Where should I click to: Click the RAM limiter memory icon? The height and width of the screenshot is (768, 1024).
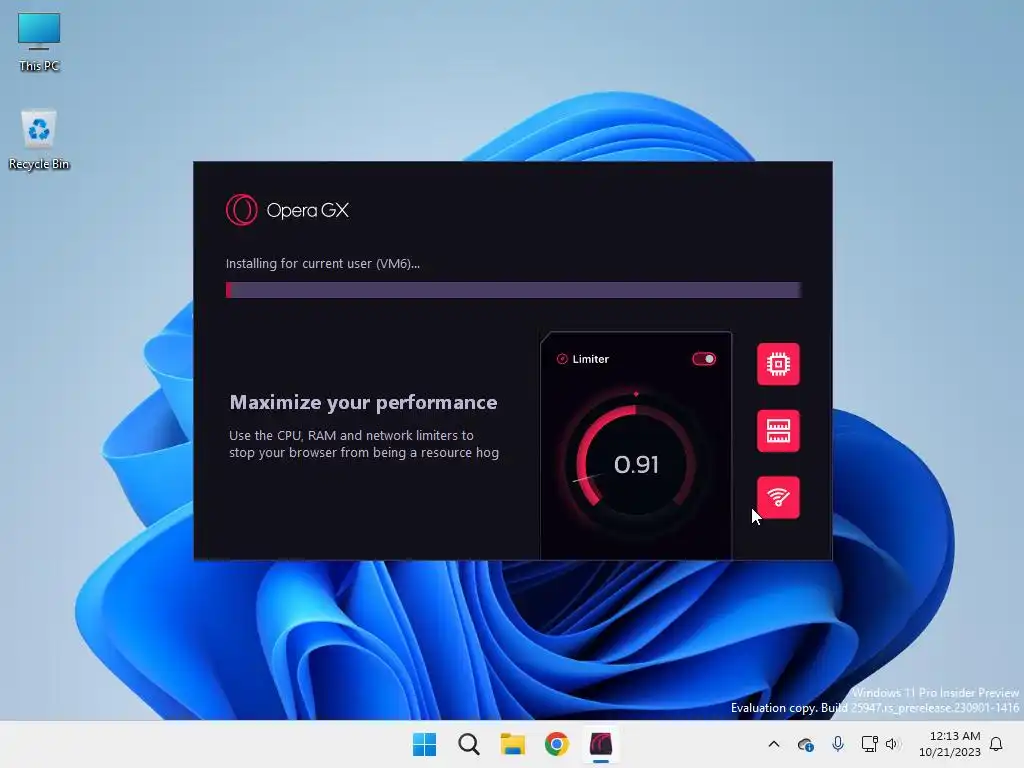point(778,431)
